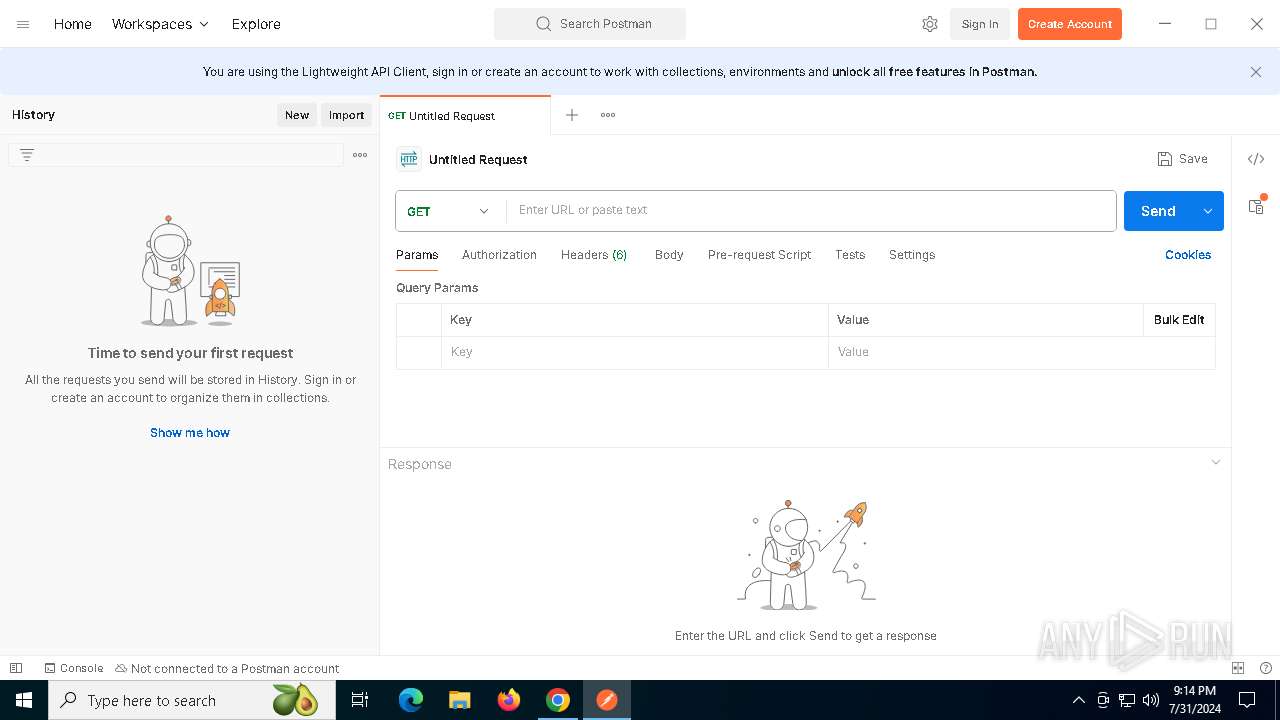Image resolution: width=1280 pixels, height=720 pixels.
Task: Dismiss the Lightweight API Client banner
Action: (x=1256, y=72)
